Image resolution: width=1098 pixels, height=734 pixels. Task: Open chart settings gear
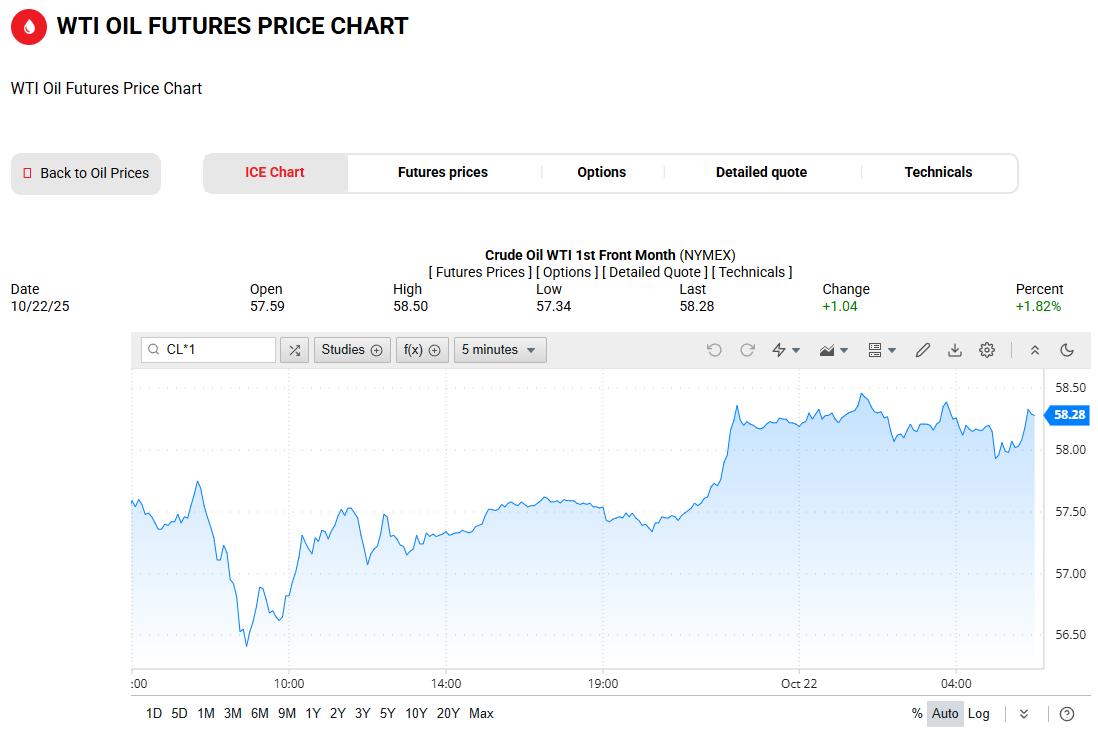(987, 350)
